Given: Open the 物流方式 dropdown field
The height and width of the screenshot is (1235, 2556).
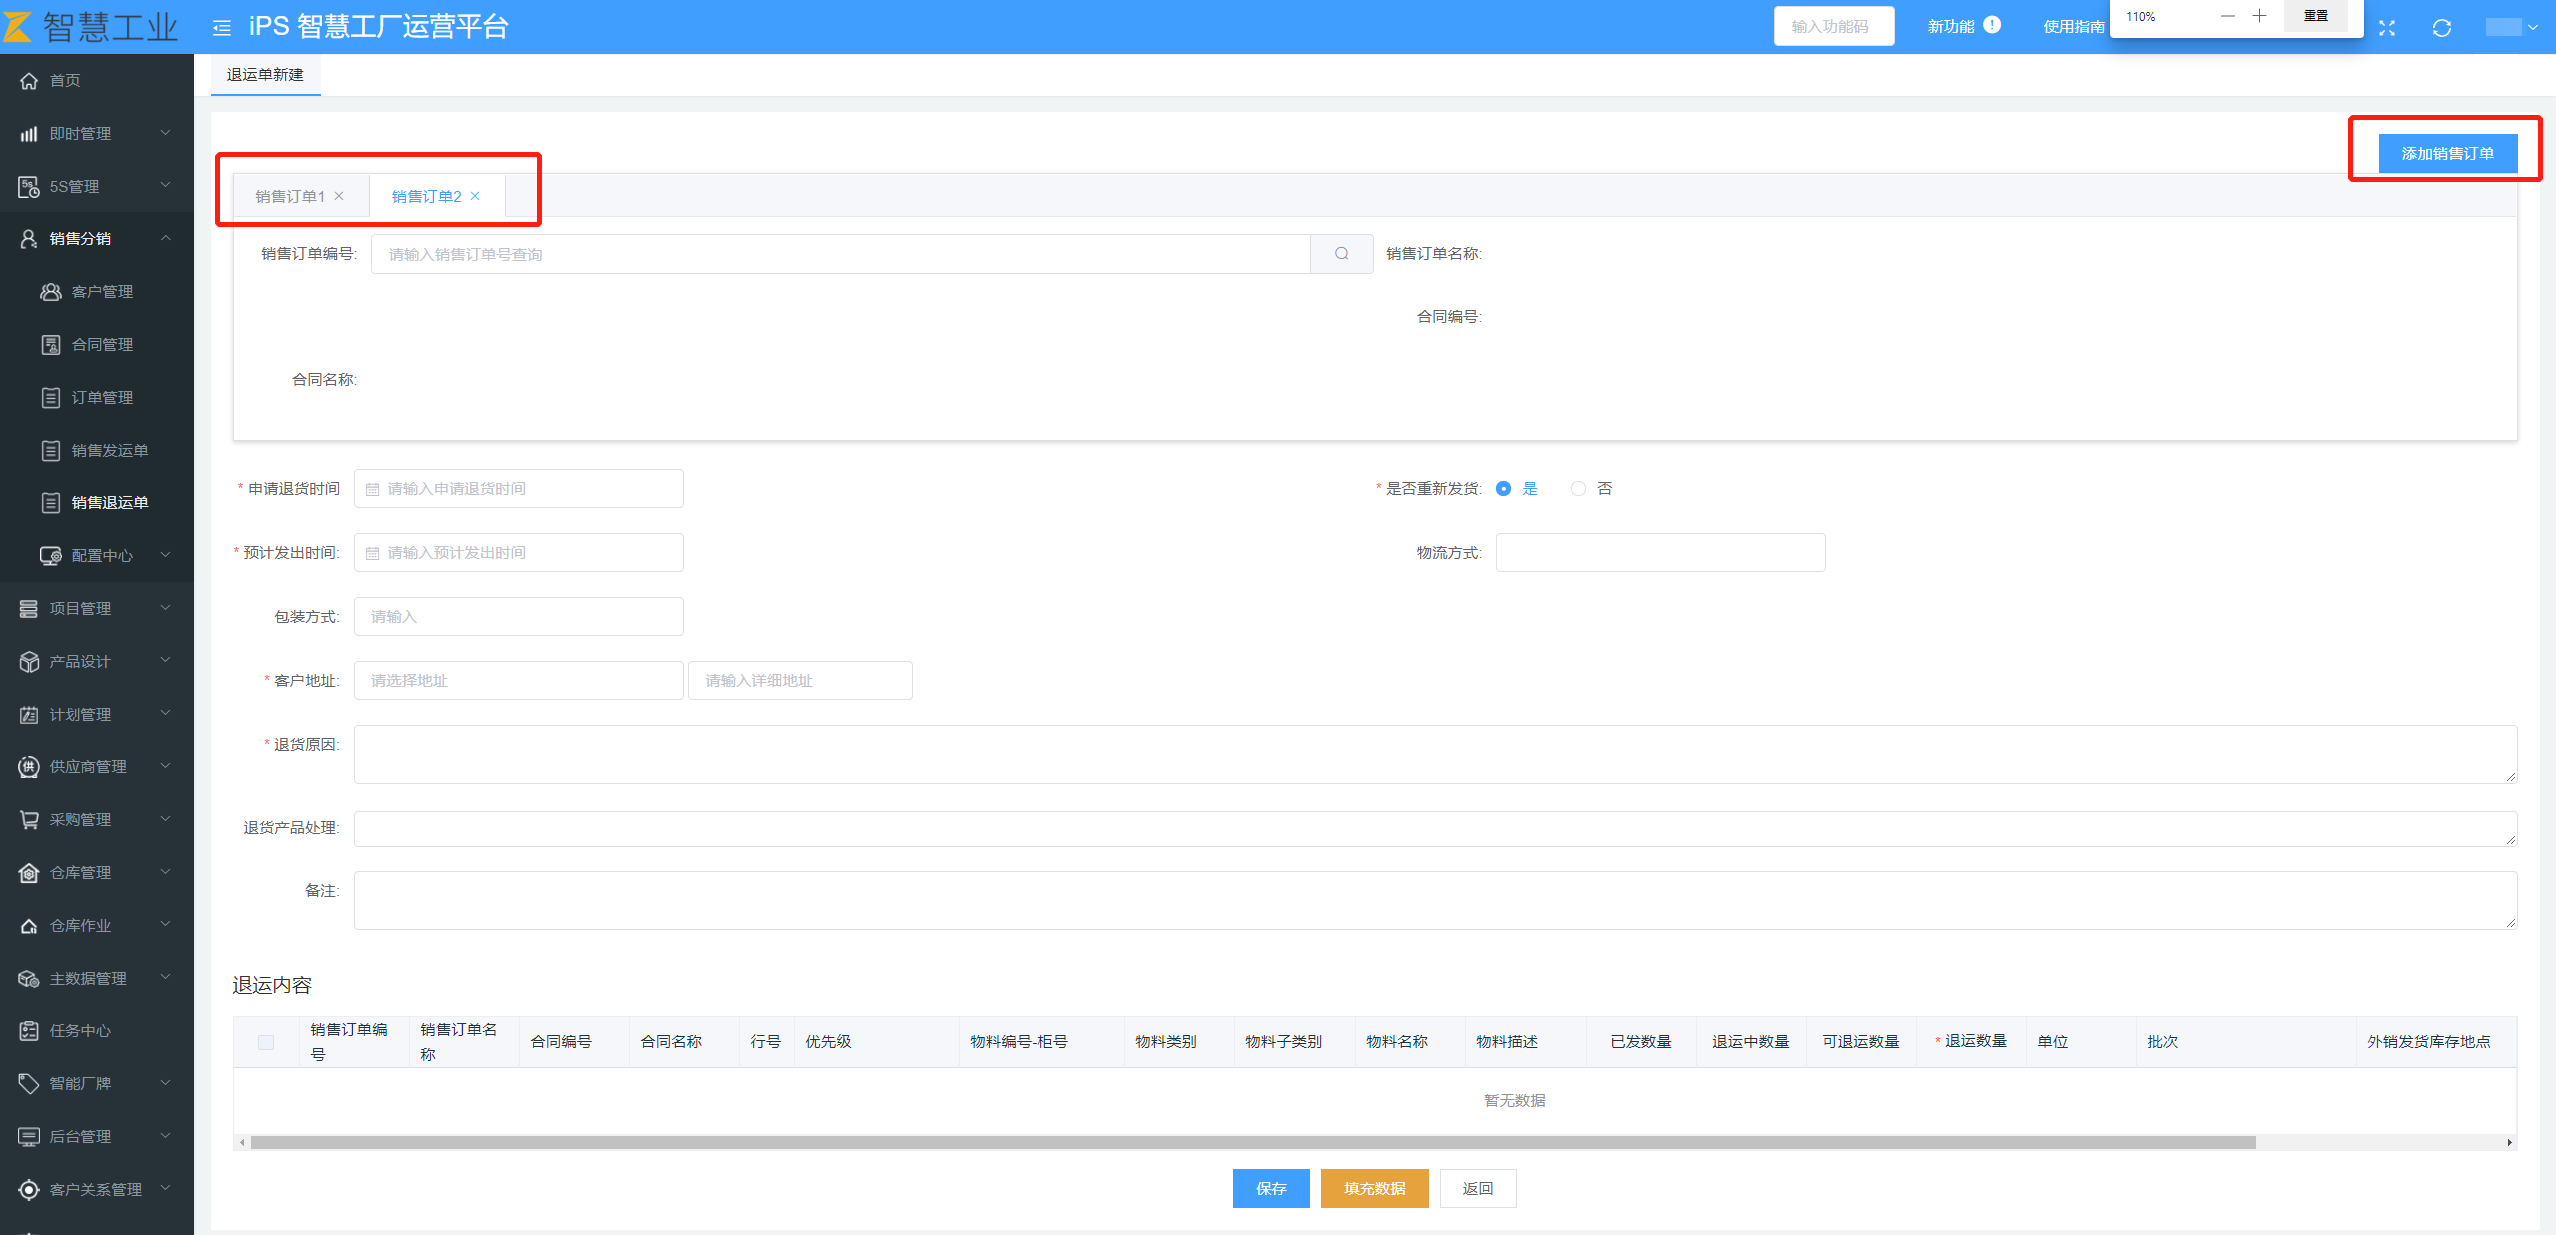Looking at the screenshot, I should [1660, 553].
